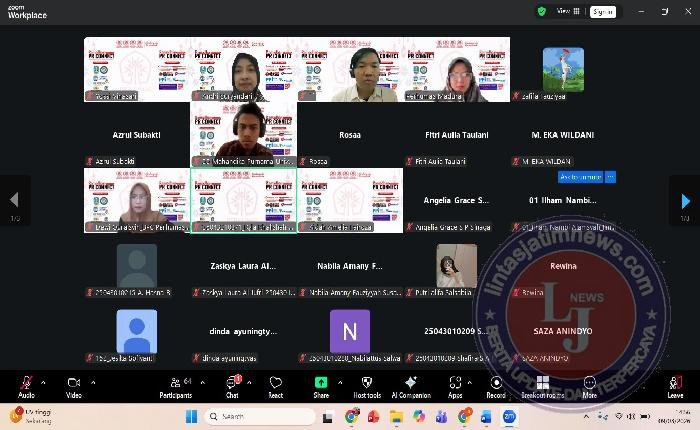Click the Sign in button
Viewport: 700px width, 430px height.
pyautogui.click(x=603, y=12)
